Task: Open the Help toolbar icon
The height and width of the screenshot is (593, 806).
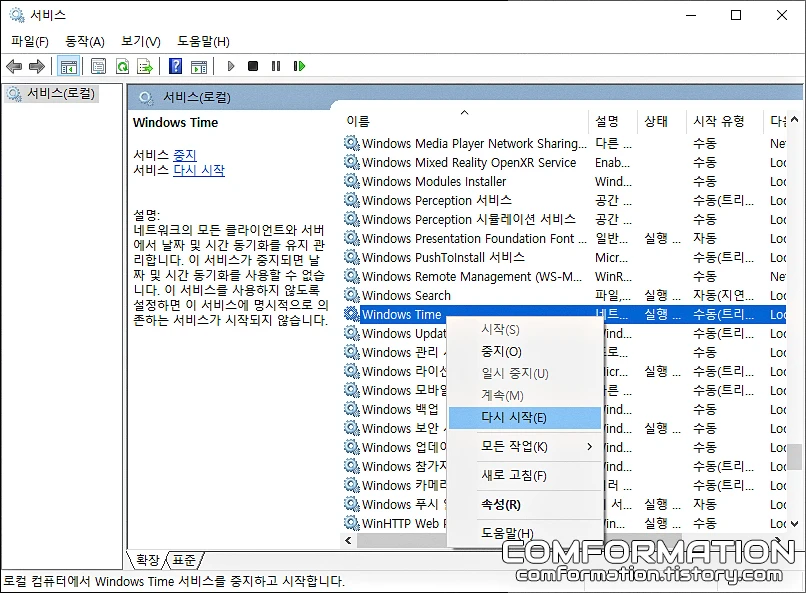Action: point(175,66)
